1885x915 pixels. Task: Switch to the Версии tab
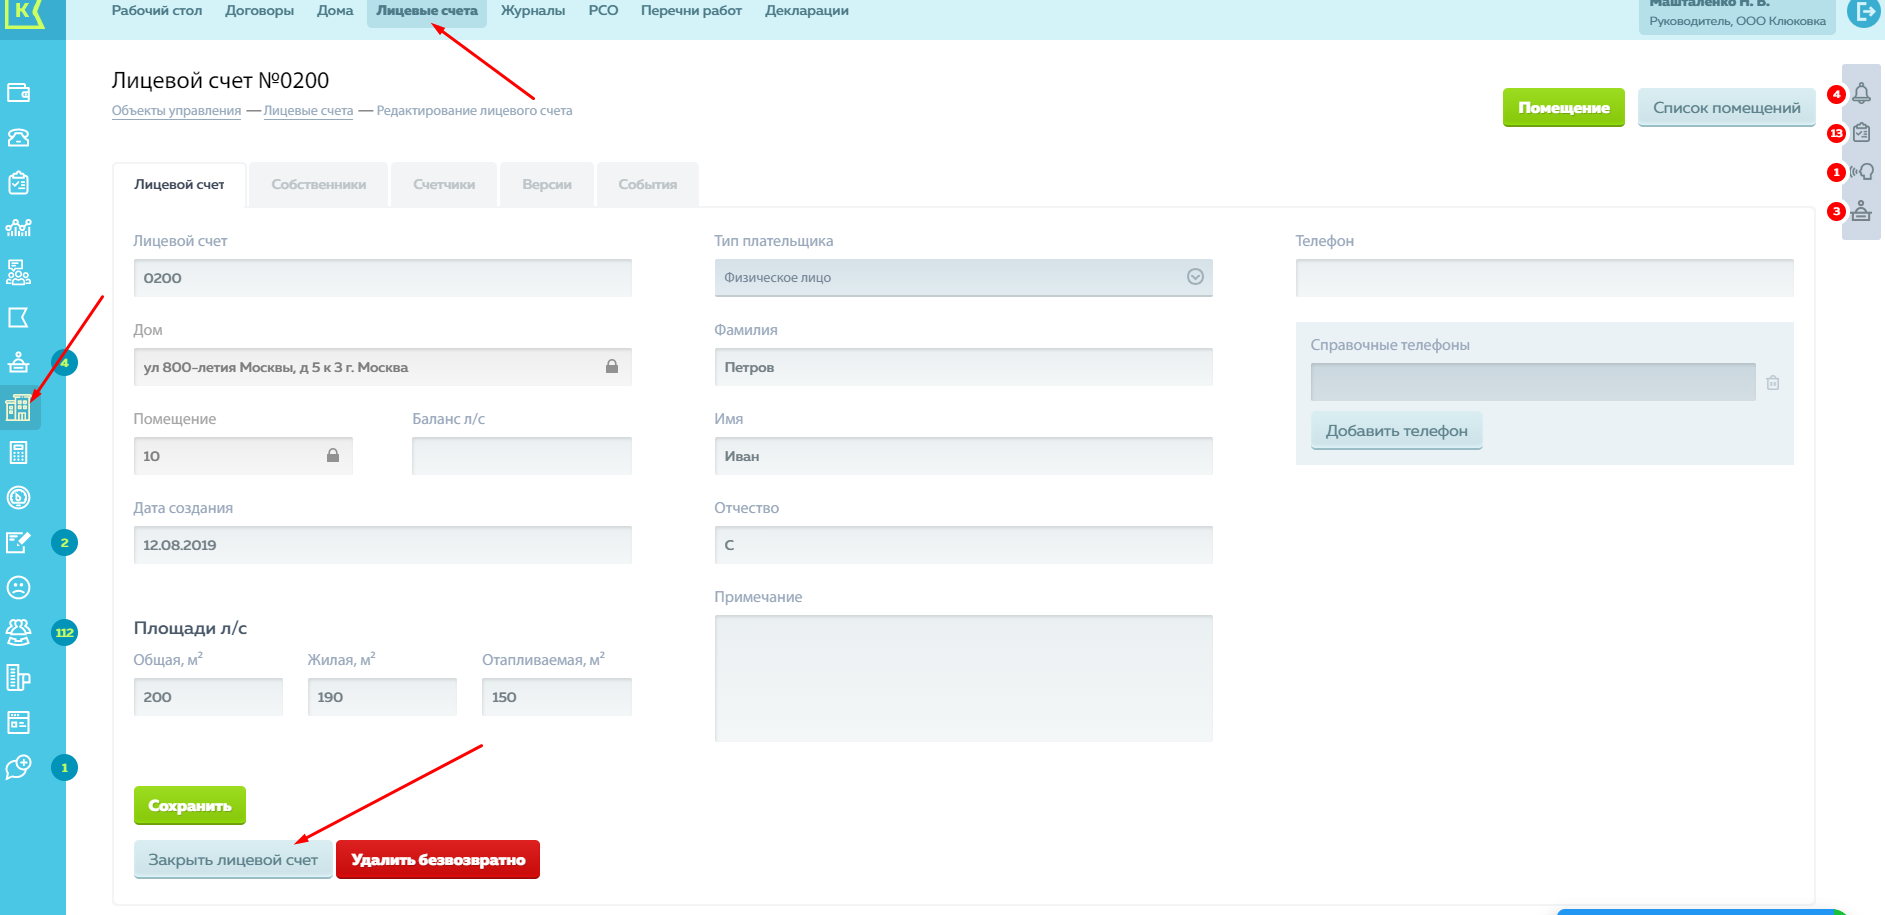click(547, 185)
